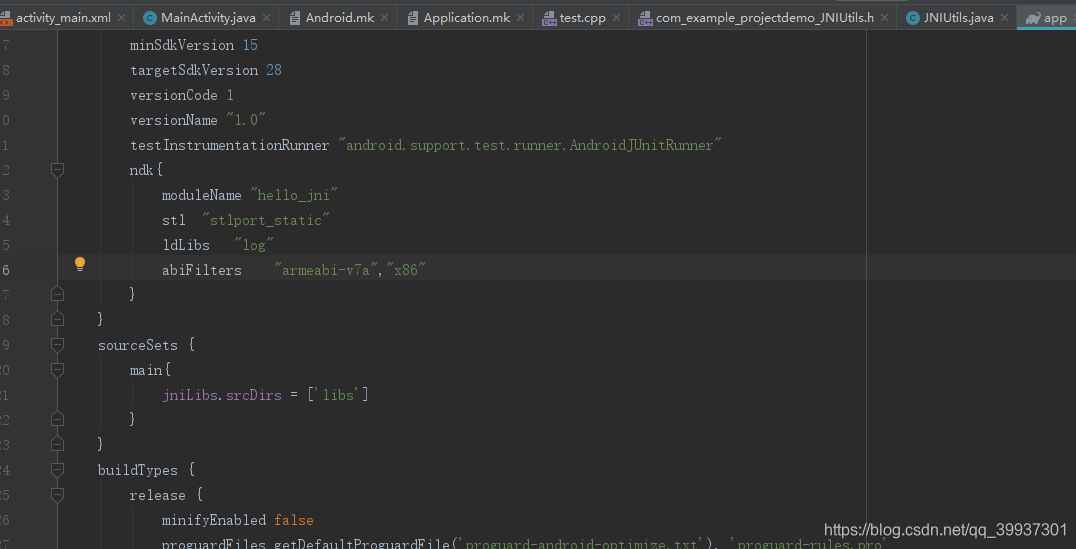This screenshot has width=1076, height=549.
Task: Open the Application.mk tab
Action: [x=467, y=18]
